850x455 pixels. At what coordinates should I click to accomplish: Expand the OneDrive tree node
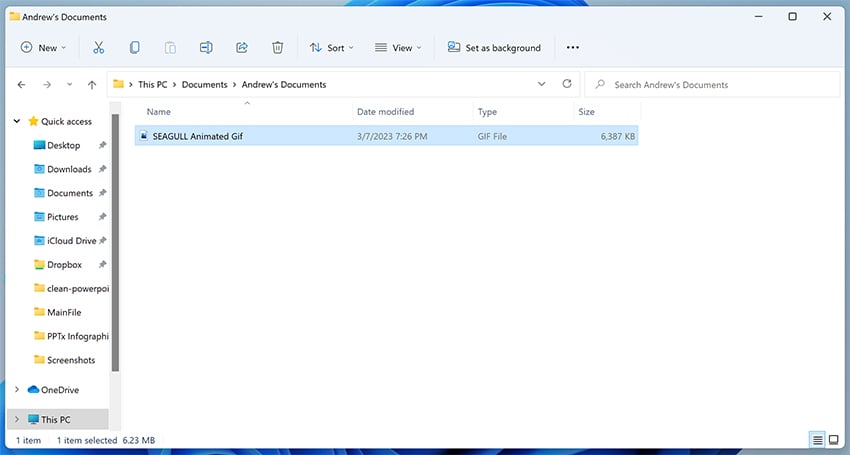(16, 390)
